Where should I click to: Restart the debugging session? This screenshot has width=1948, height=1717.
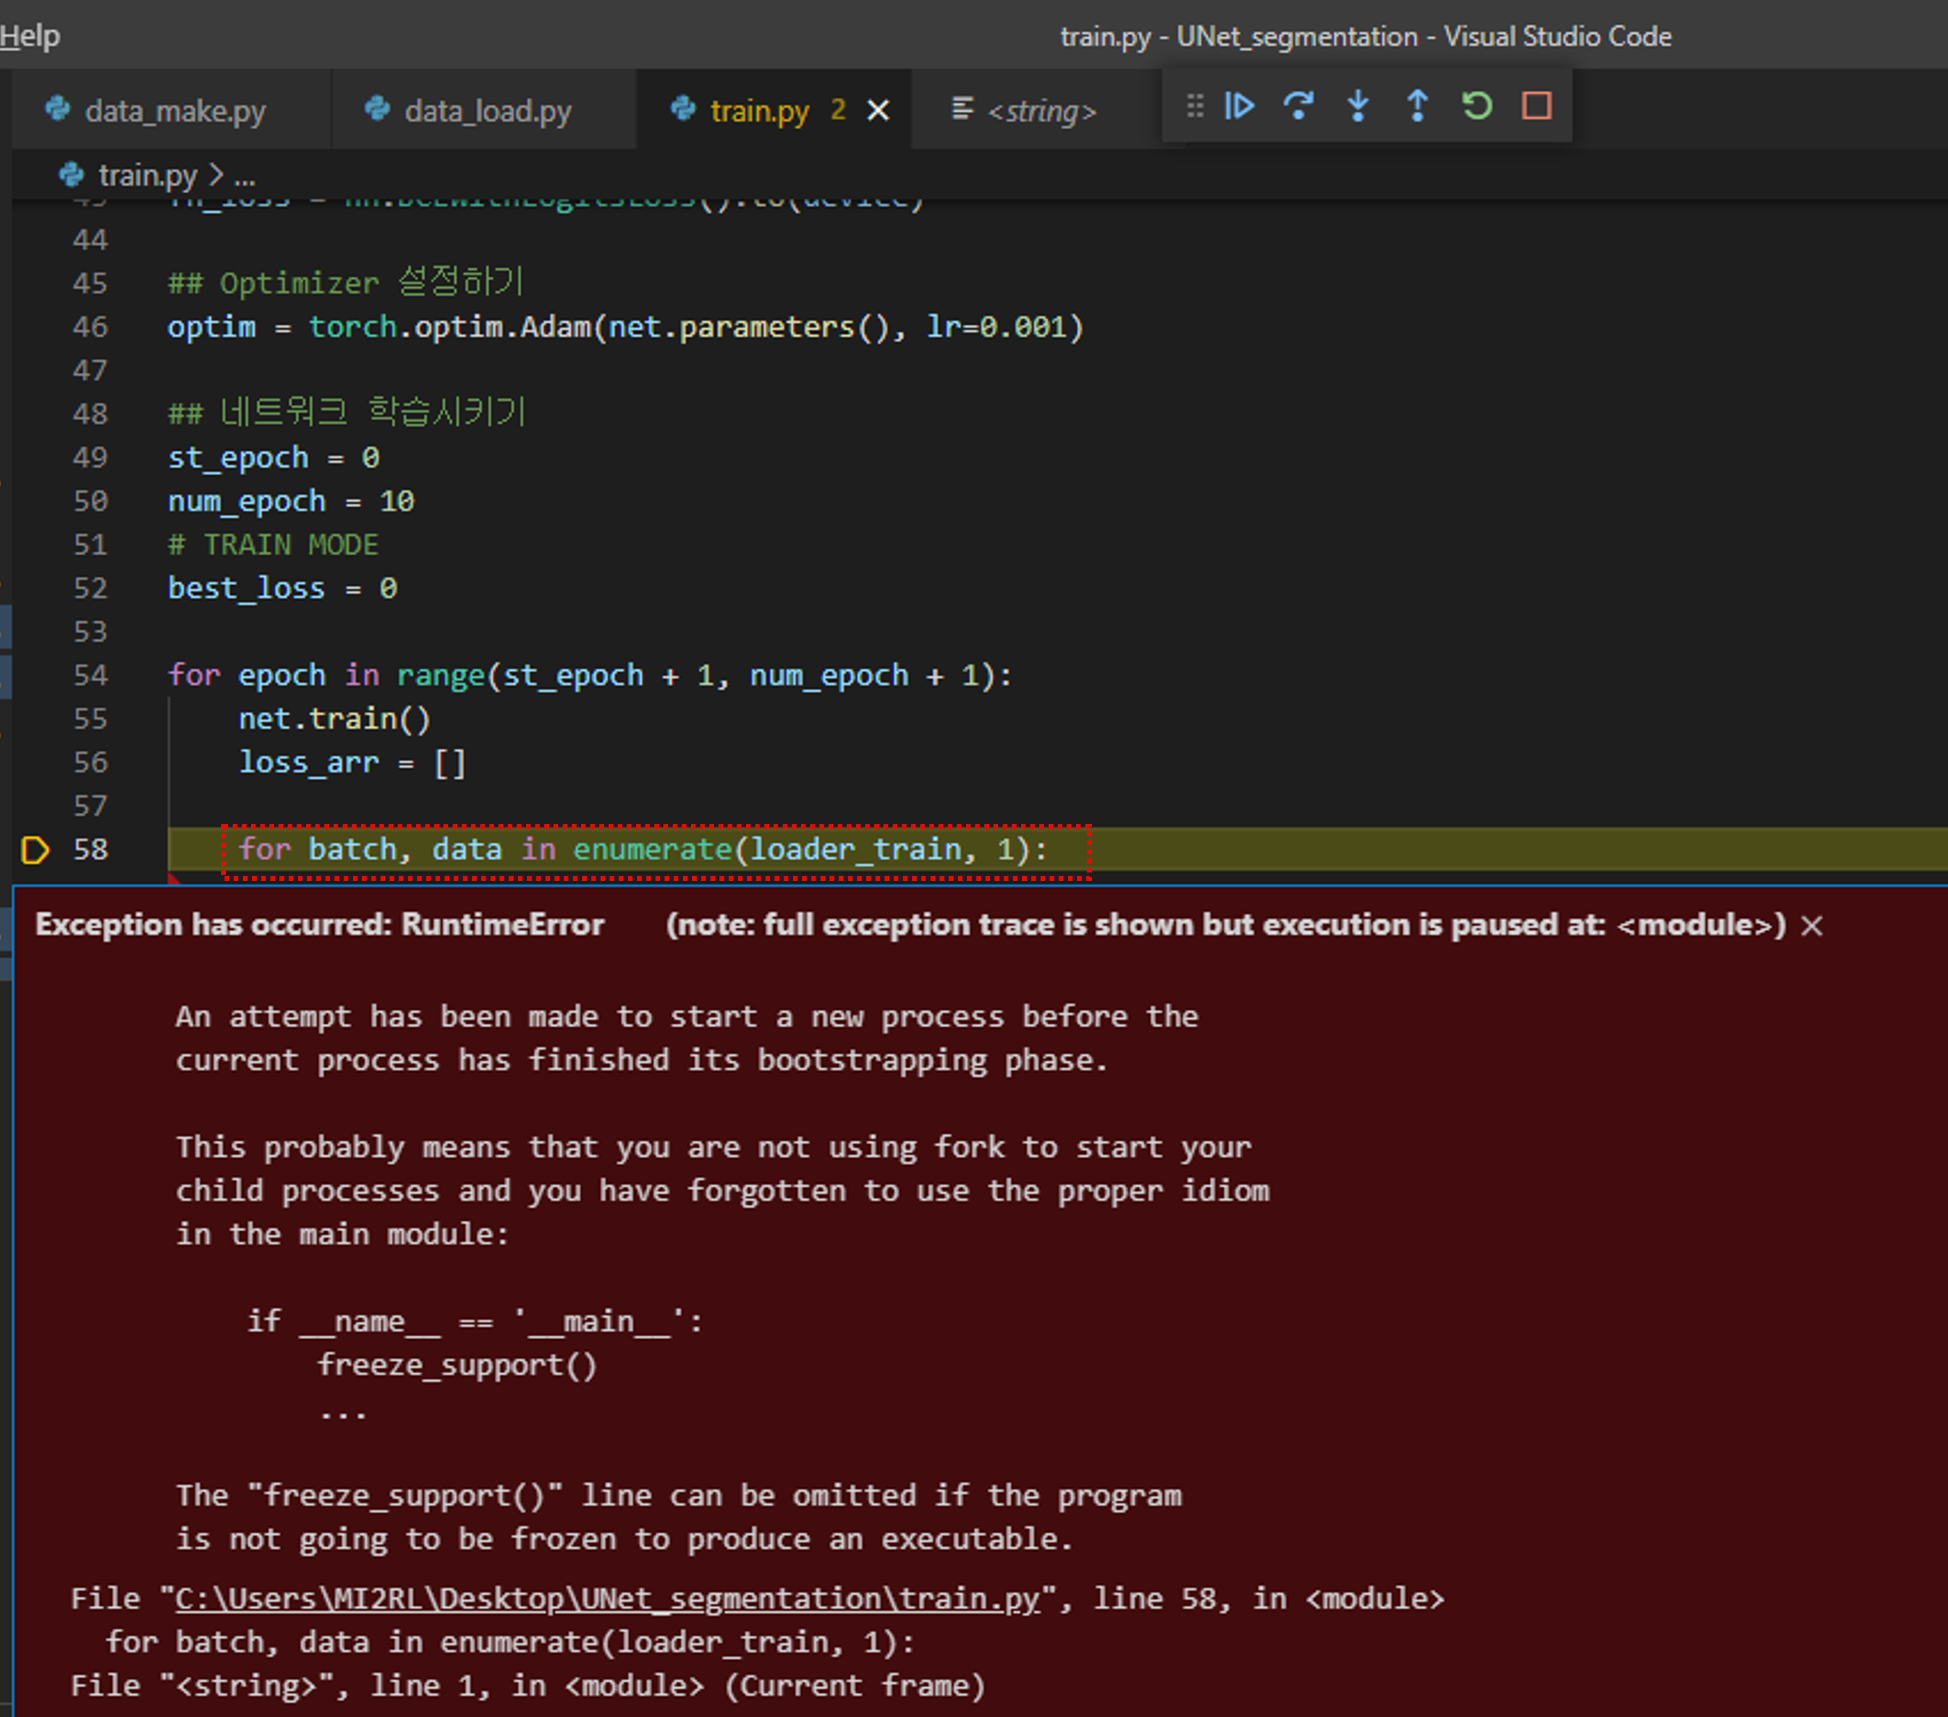click(1477, 106)
